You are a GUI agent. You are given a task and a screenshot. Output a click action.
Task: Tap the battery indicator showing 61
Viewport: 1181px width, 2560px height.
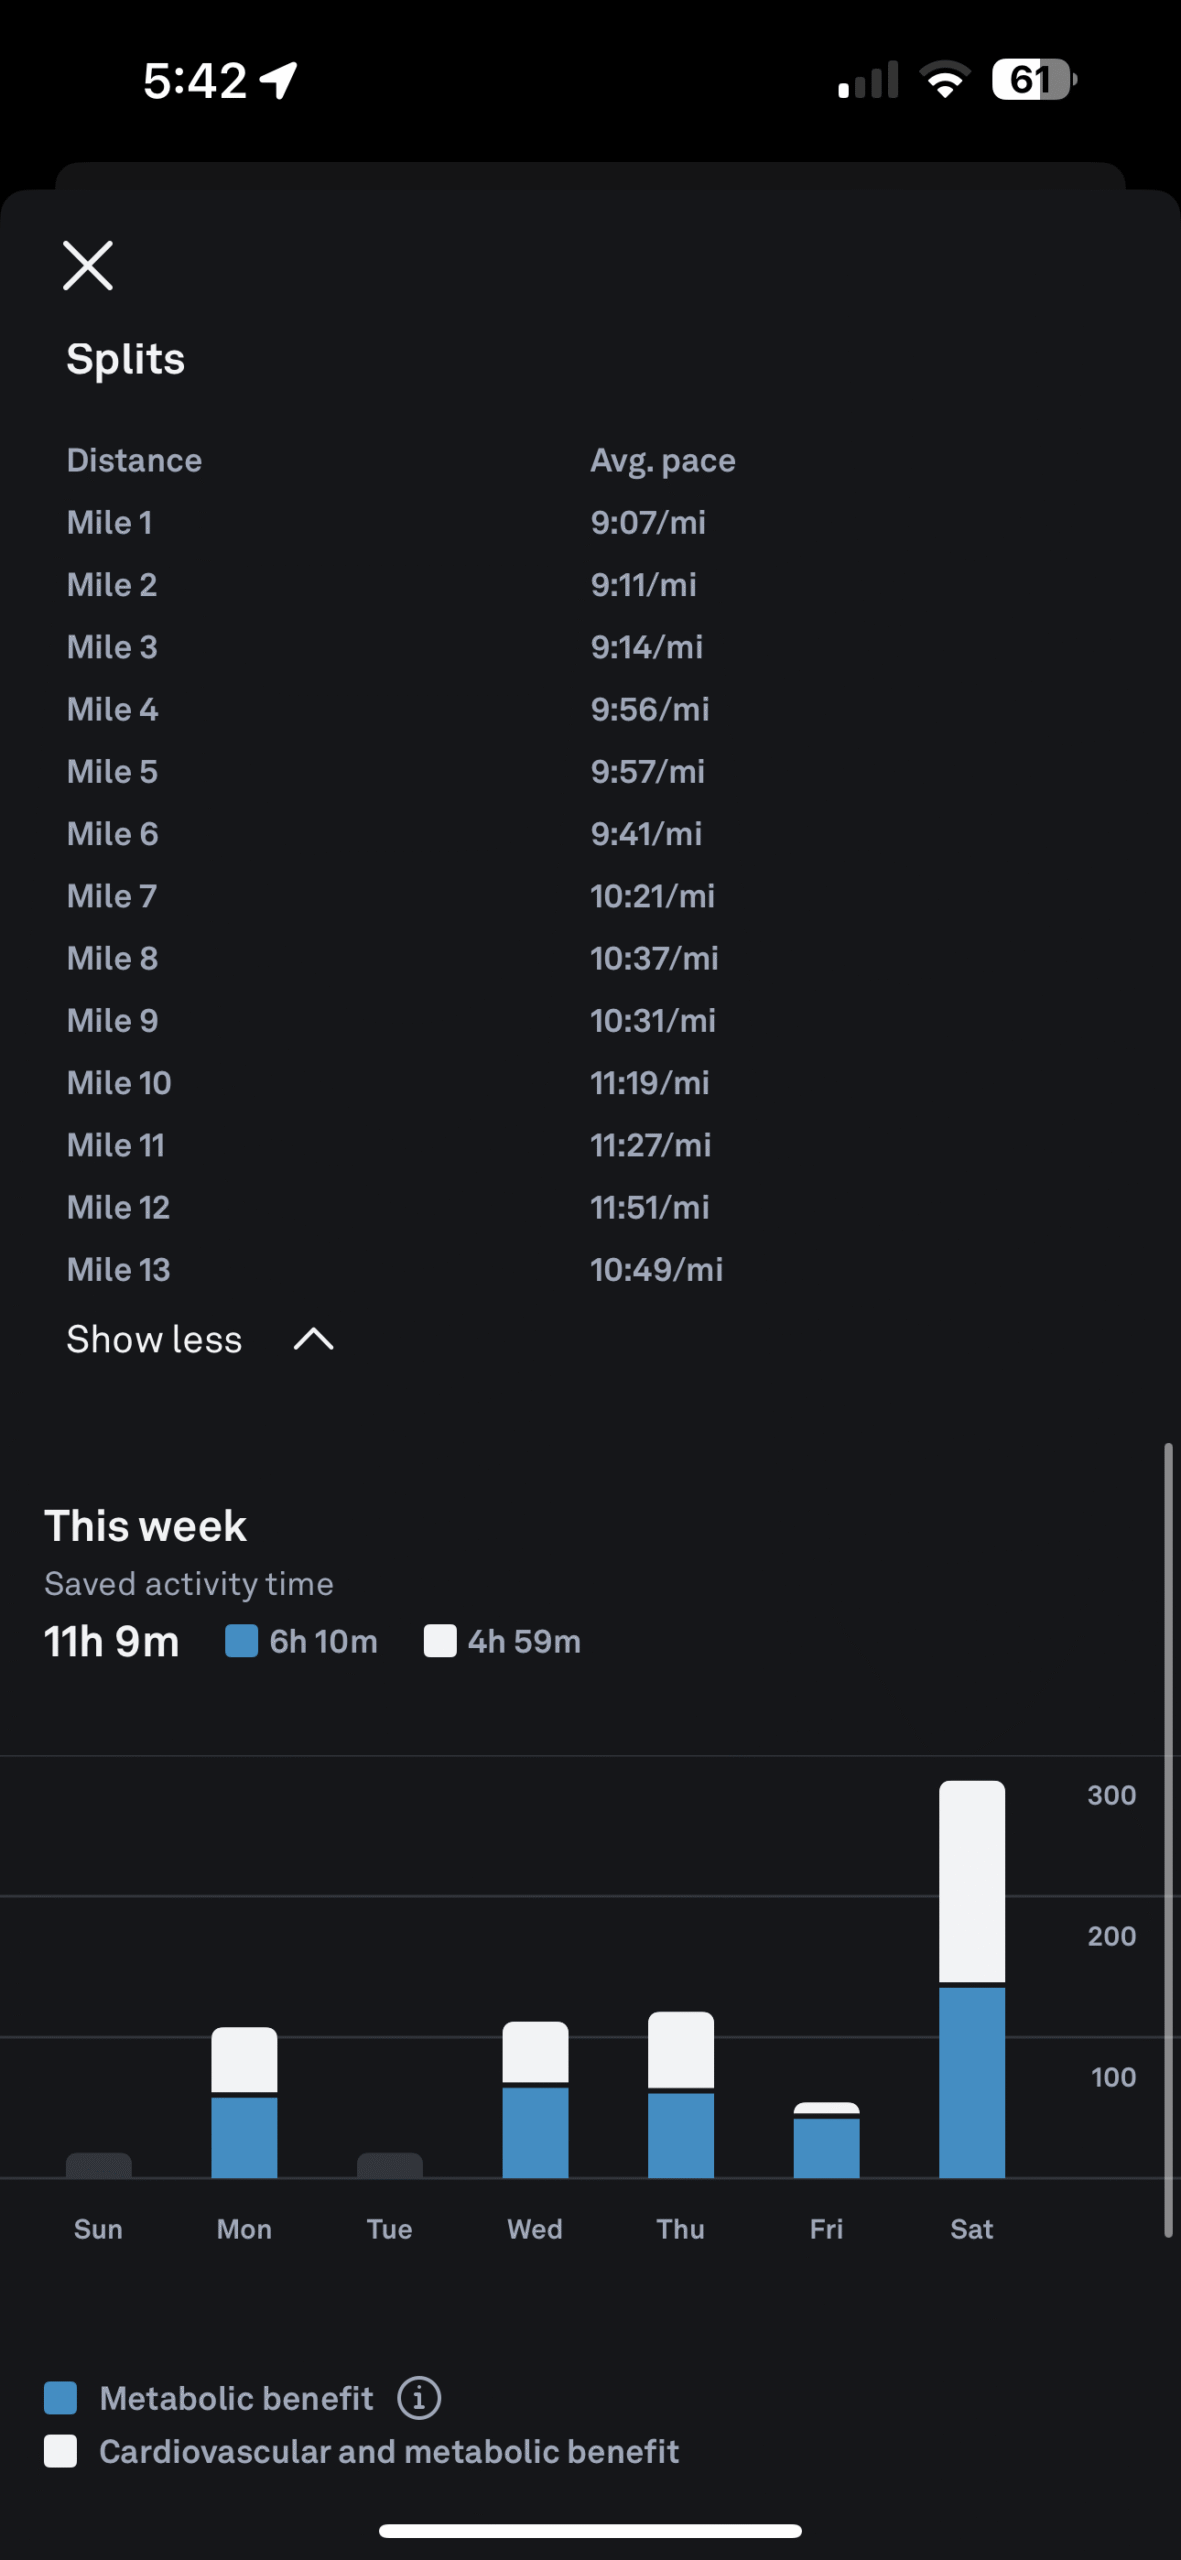1033,80
